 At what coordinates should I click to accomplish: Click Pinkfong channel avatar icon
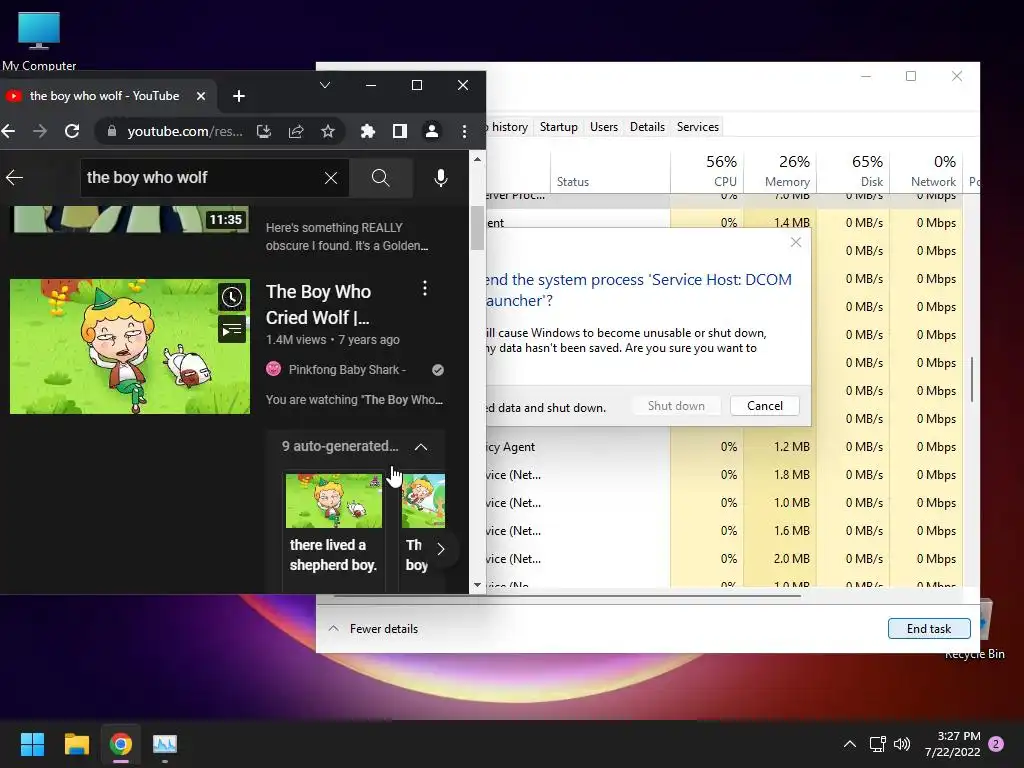click(274, 369)
